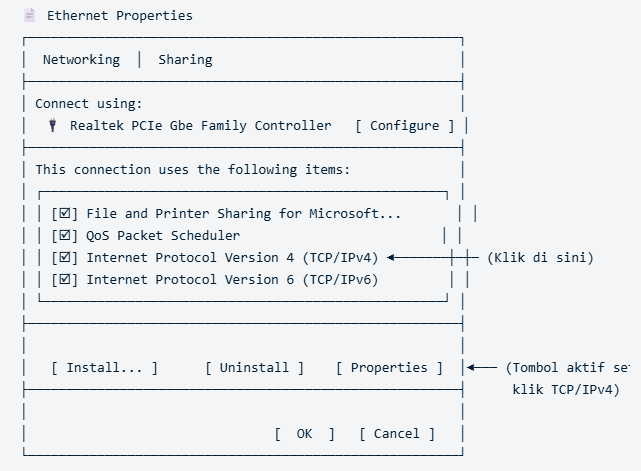Select the QoS Packet Scheduler list item
The image size is (641, 471).
163,236
